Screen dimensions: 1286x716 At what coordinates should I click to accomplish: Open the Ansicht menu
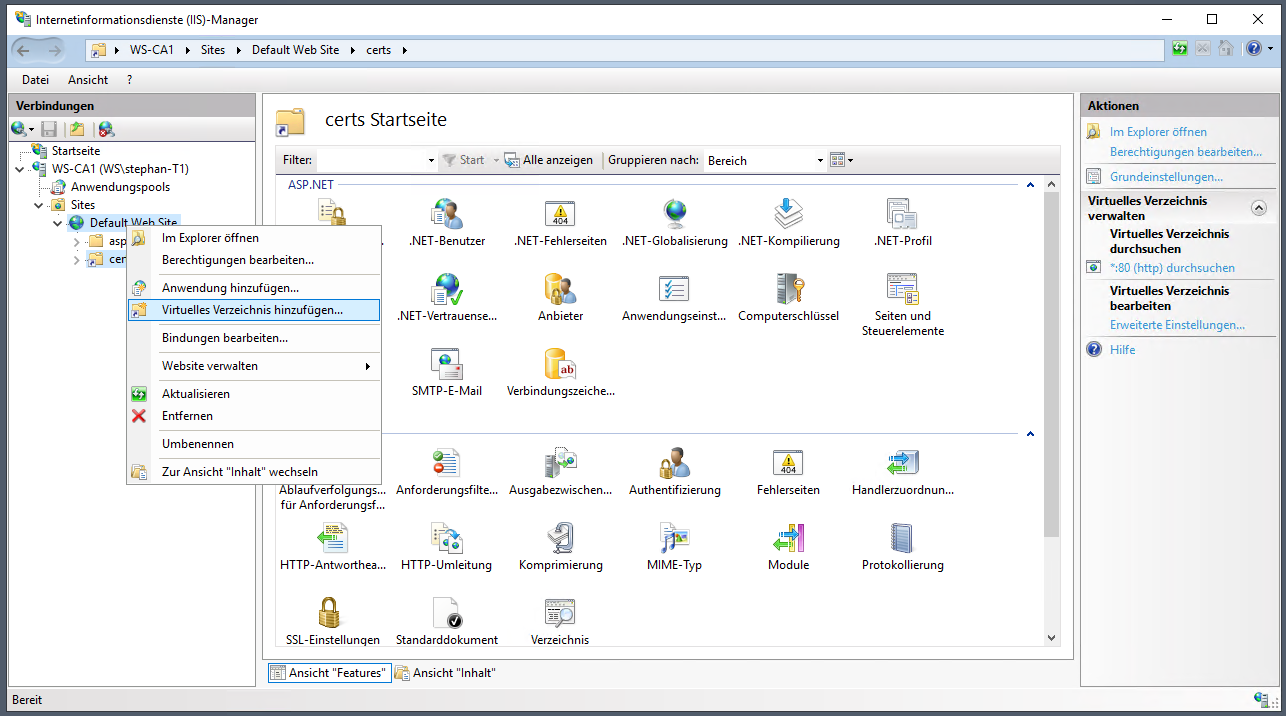pos(88,80)
